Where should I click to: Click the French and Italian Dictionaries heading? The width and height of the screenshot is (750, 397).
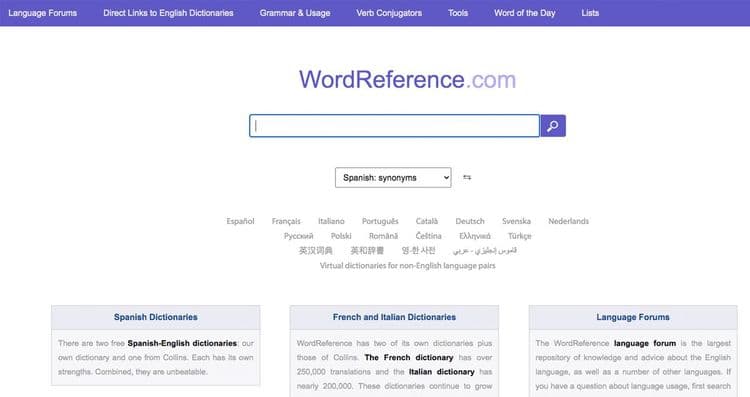[x=394, y=317]
